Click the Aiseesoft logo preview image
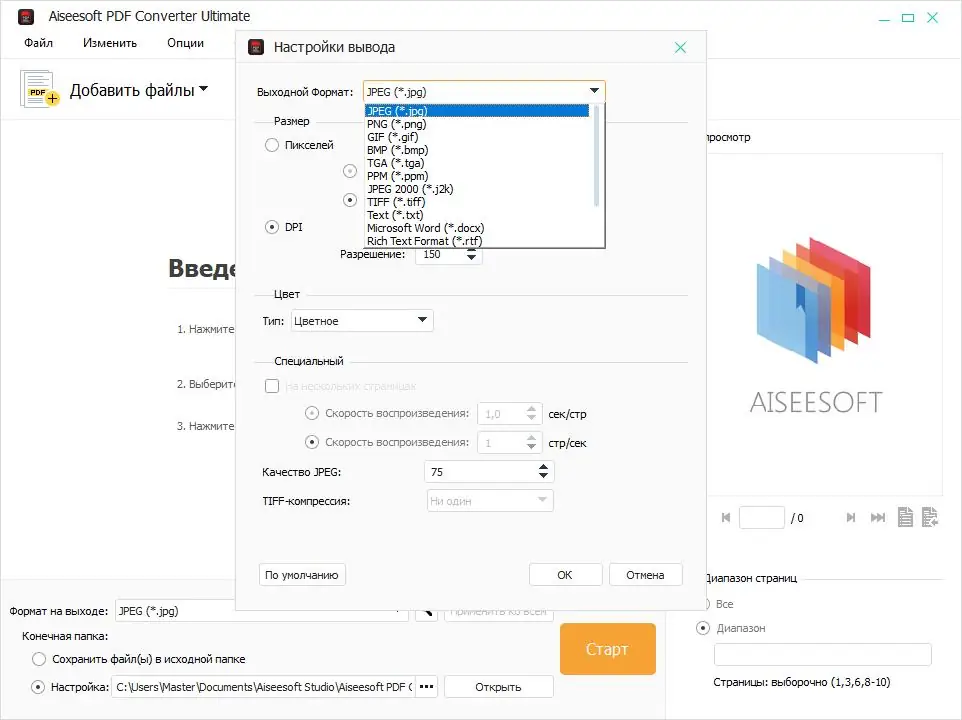 815,325
